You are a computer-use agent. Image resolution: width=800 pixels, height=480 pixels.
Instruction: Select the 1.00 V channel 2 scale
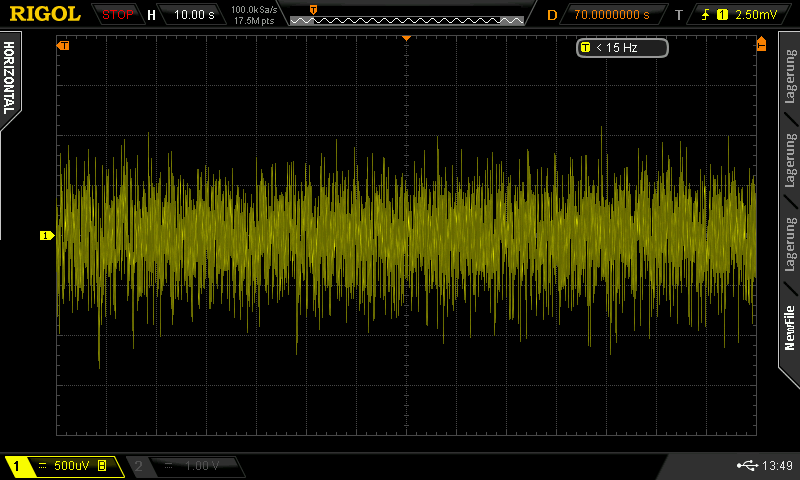(x=202, y=466)
